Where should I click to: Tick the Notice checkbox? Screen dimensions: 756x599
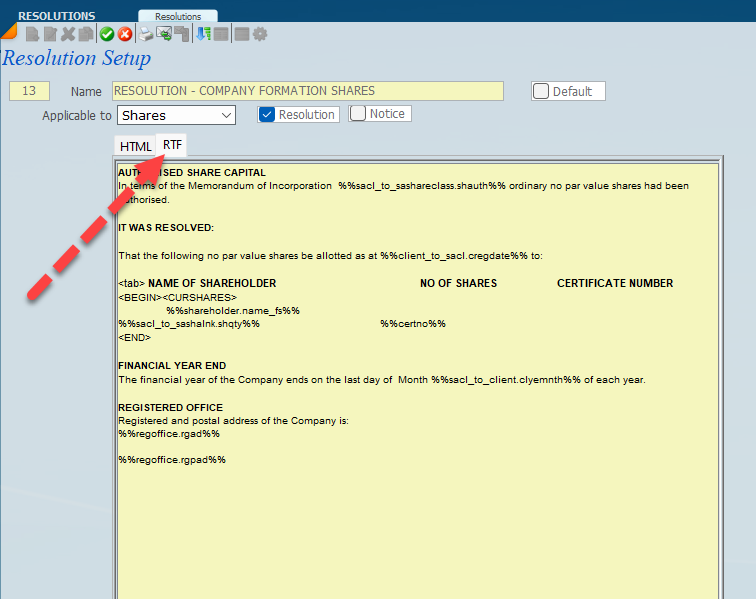coord(358,114)
